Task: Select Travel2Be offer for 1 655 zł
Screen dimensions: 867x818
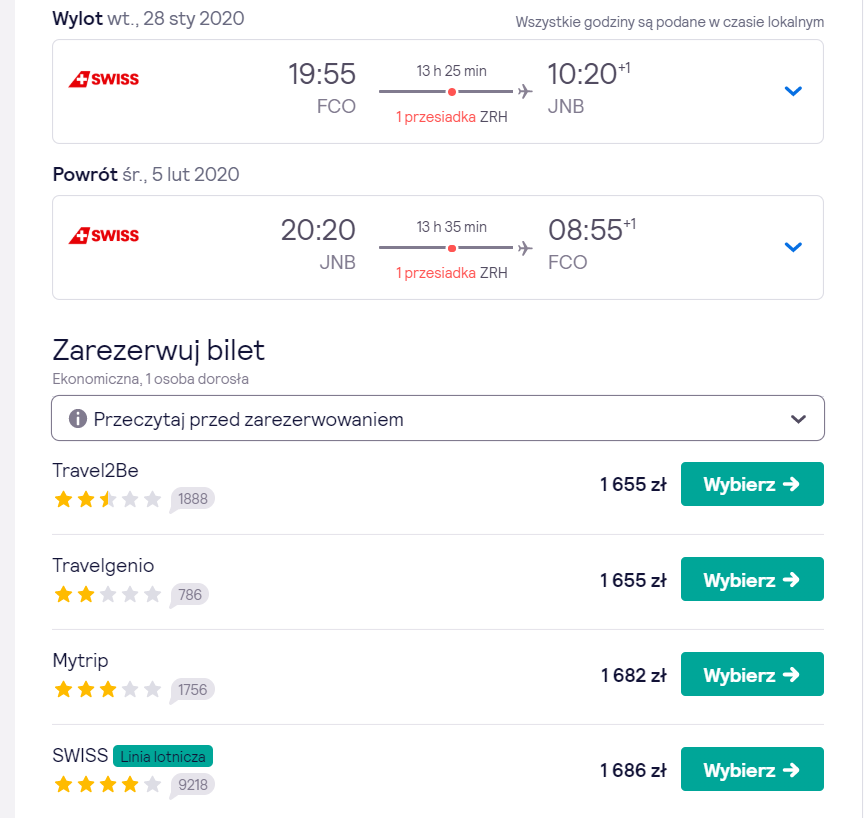Action: [x=752, y=484]
